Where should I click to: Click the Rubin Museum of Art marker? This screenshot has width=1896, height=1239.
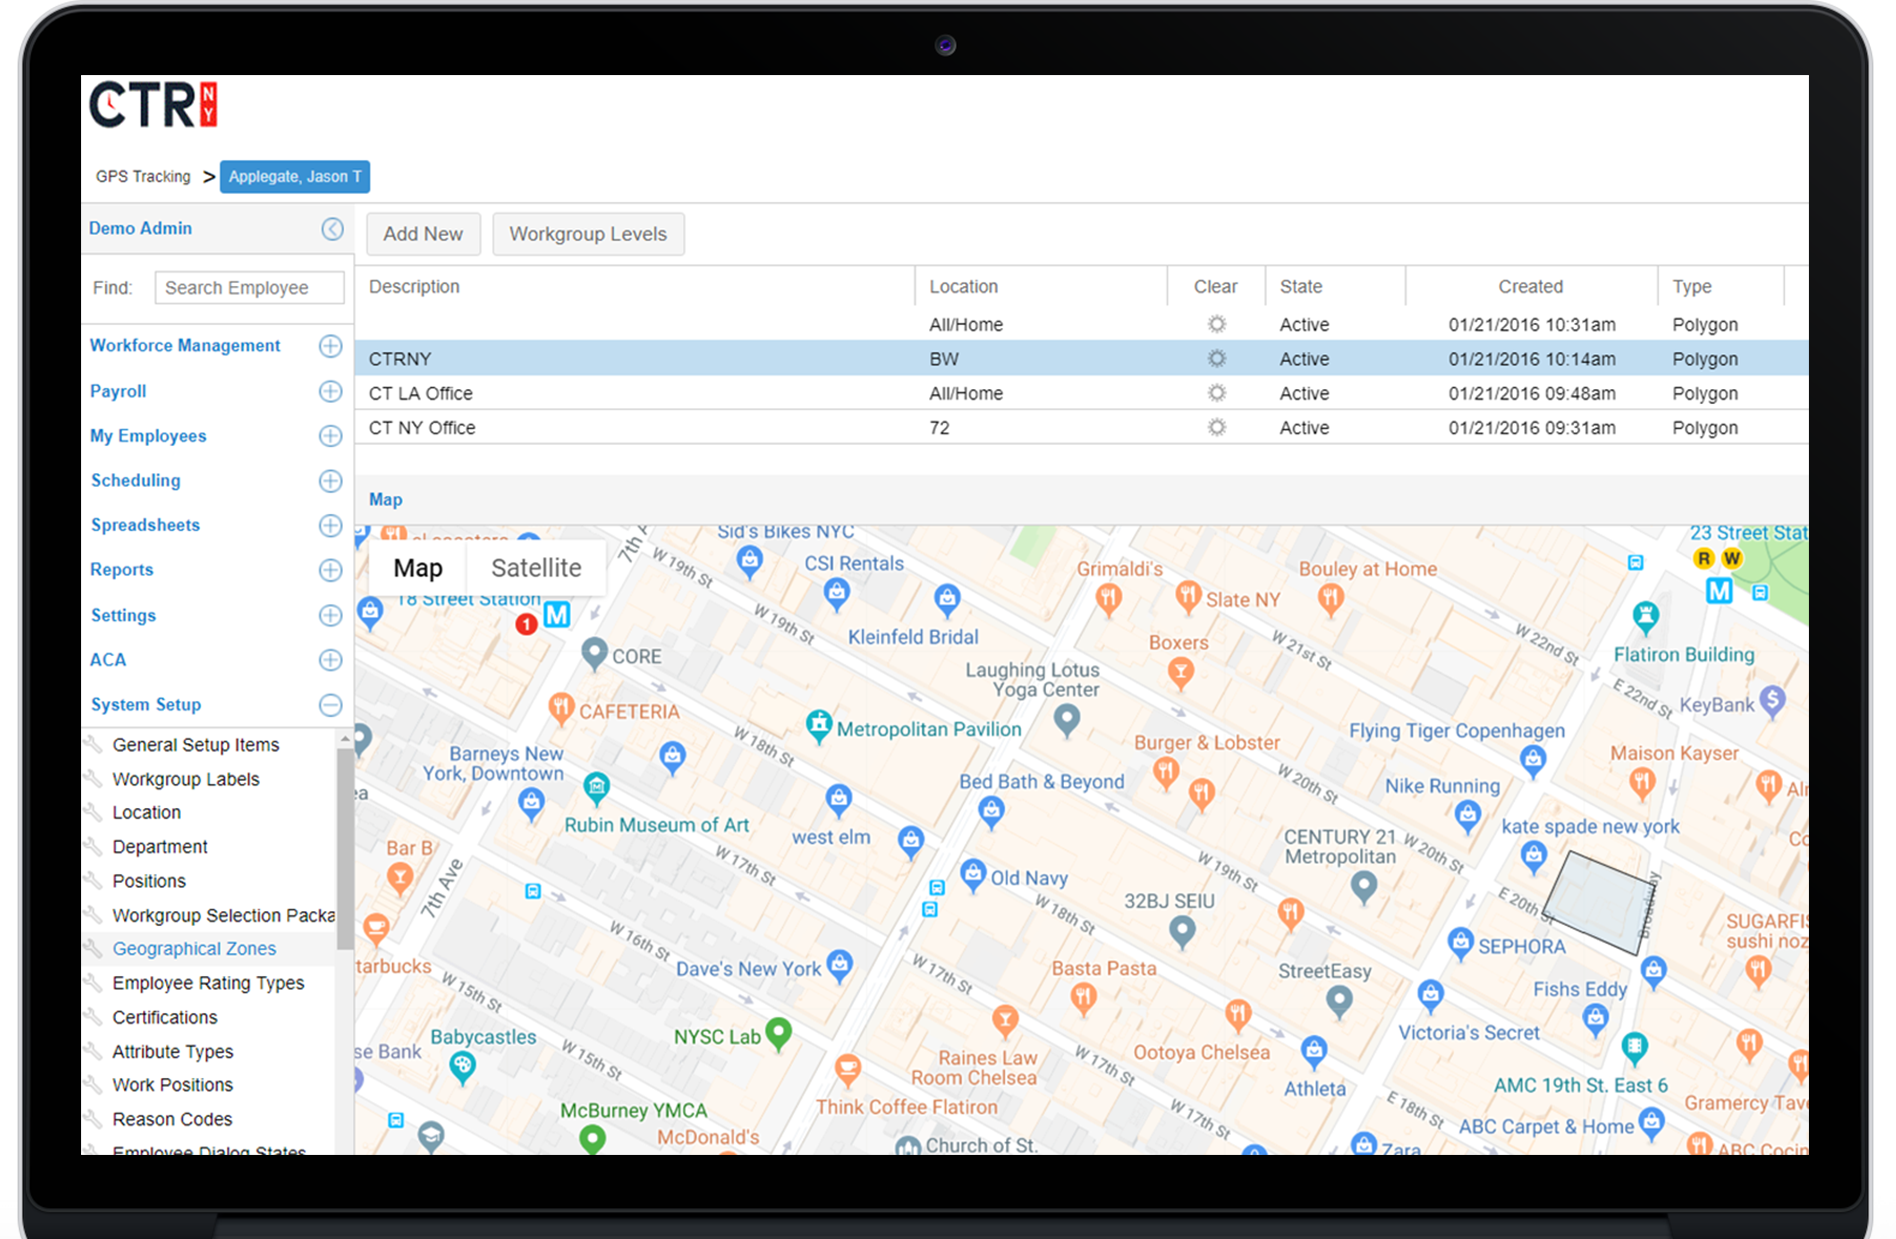597,787
